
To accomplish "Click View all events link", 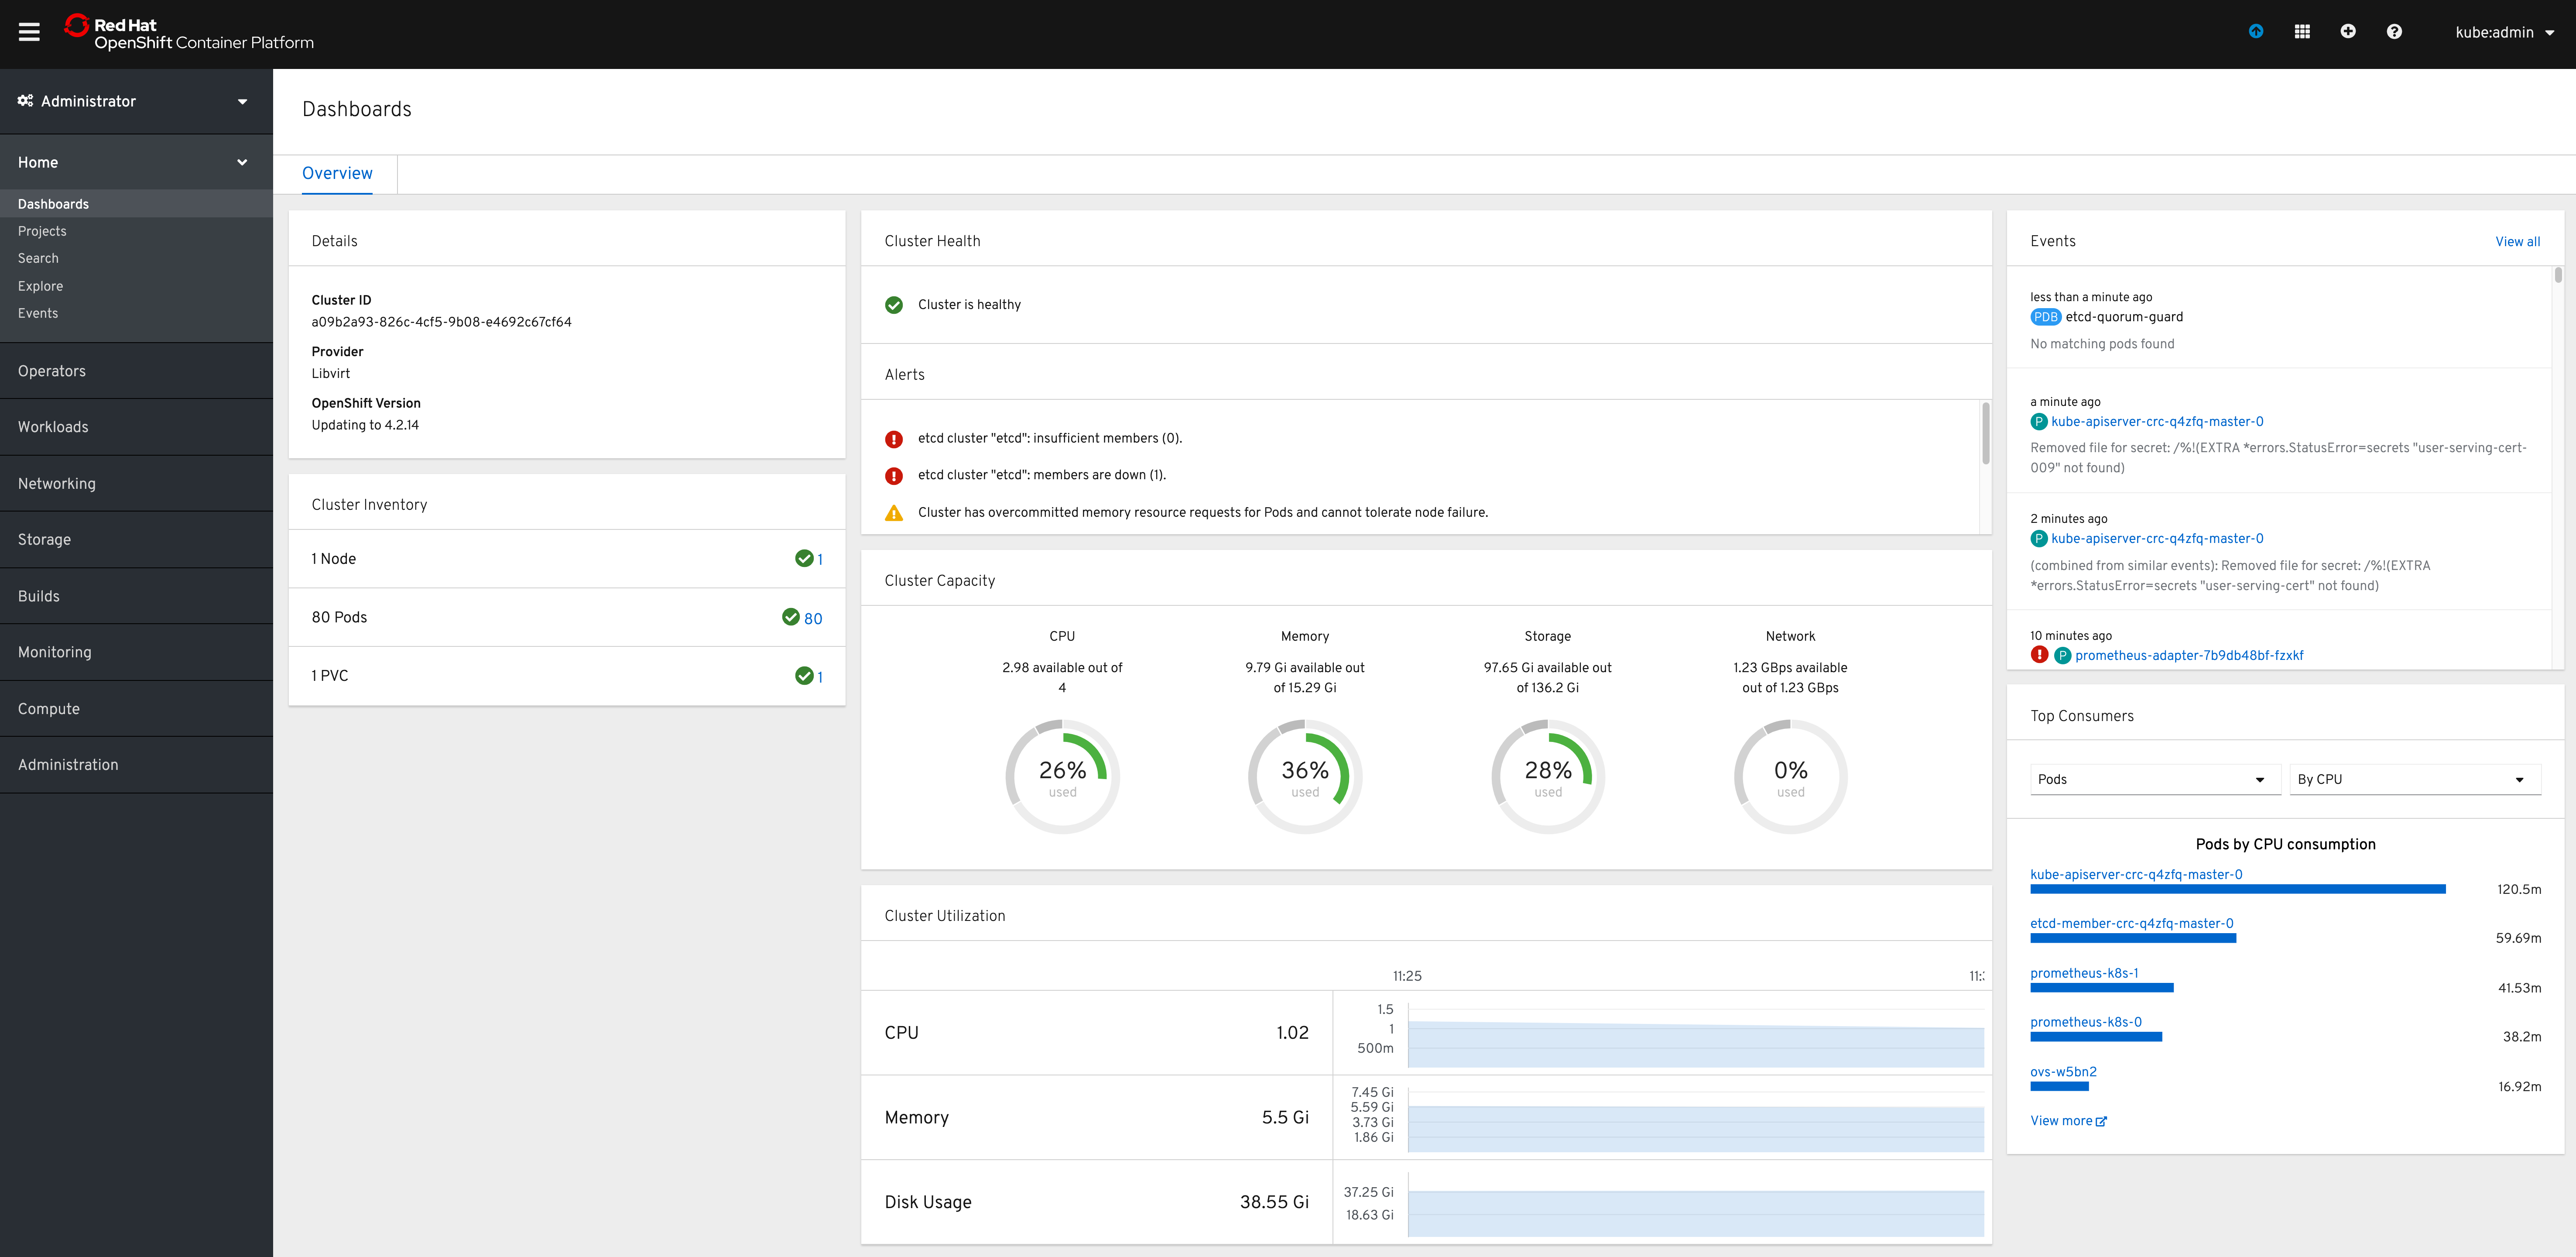I will [2518, 241].
